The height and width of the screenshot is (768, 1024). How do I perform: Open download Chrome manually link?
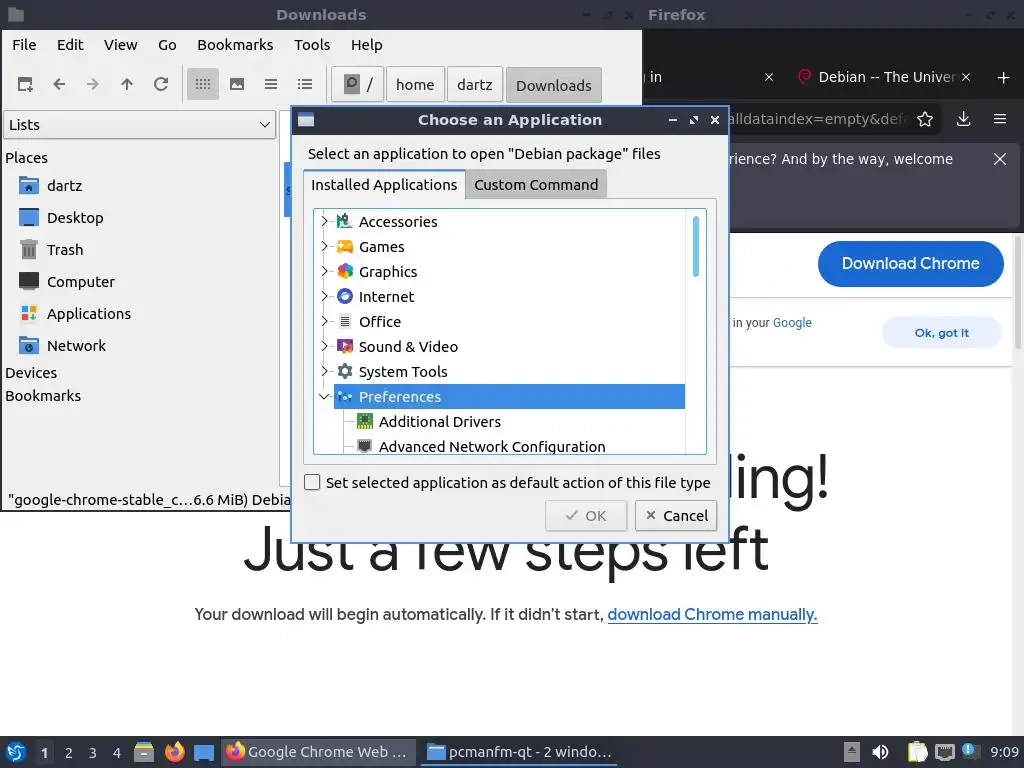pyautogui.click(x=712, y=615)
